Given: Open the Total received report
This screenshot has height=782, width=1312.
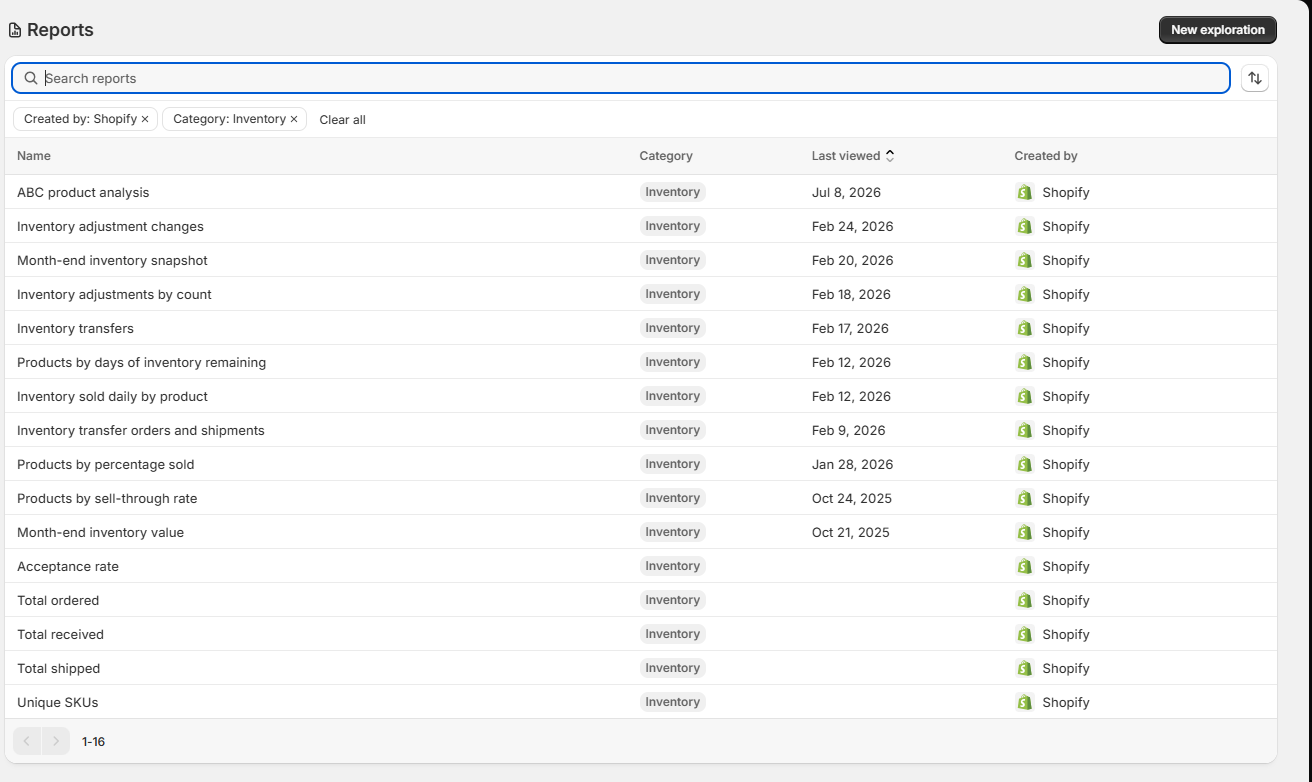Looking at the screenshot, I should [x=60, y=634].
